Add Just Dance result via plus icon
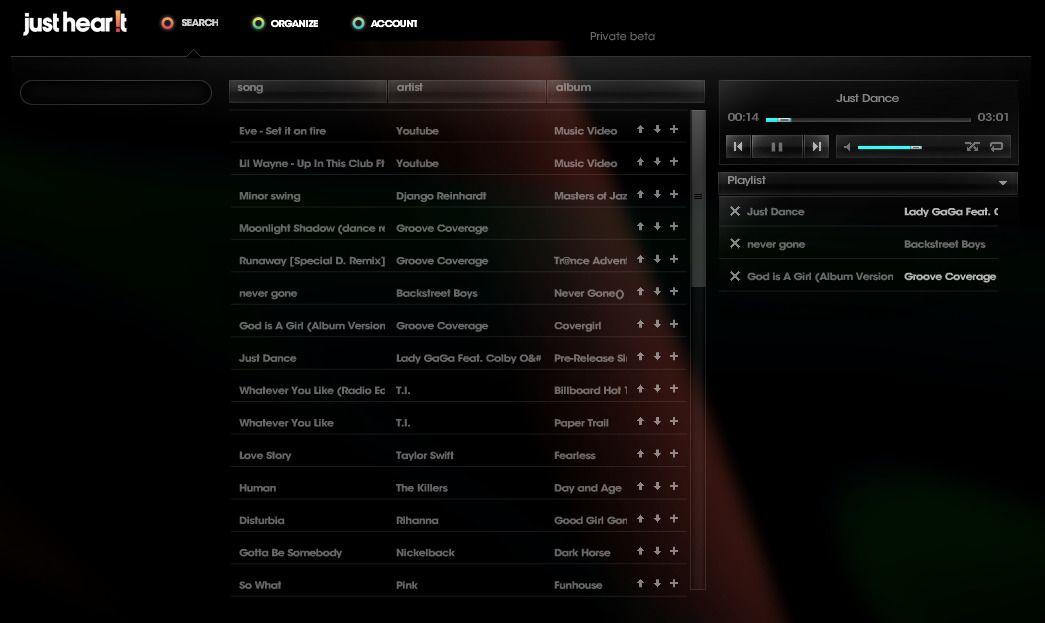The height and width of the screenshot is (623, 1045). coord(674,357)
